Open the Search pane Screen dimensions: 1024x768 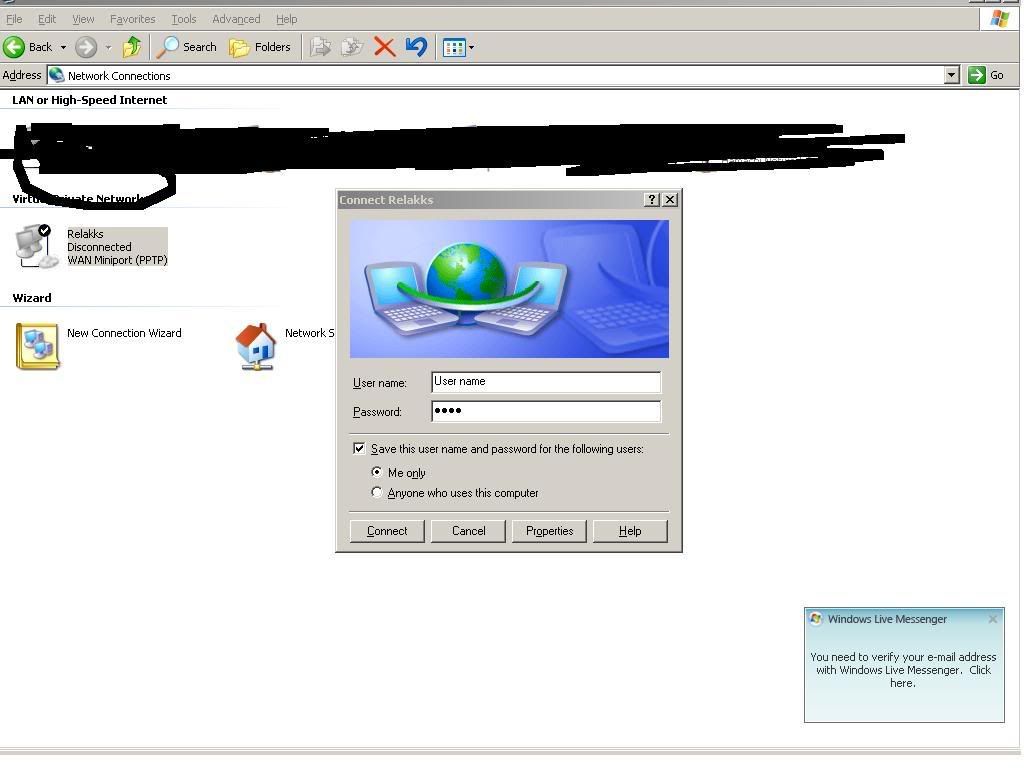tap(187, 47)
